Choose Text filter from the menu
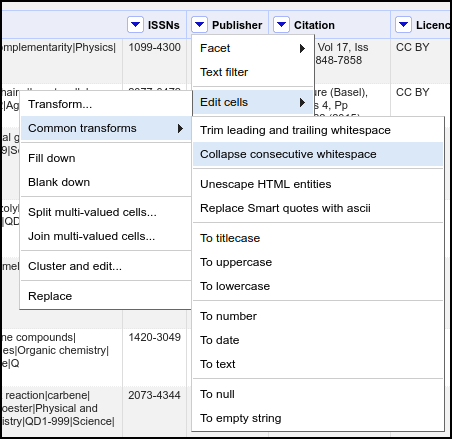 (x=253, y=72)
